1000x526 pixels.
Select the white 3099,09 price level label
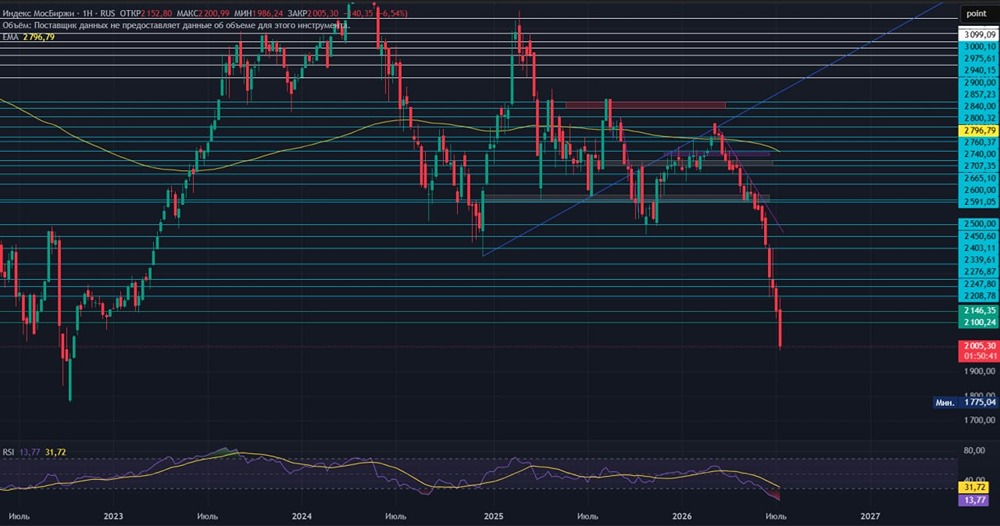point(979,34)
